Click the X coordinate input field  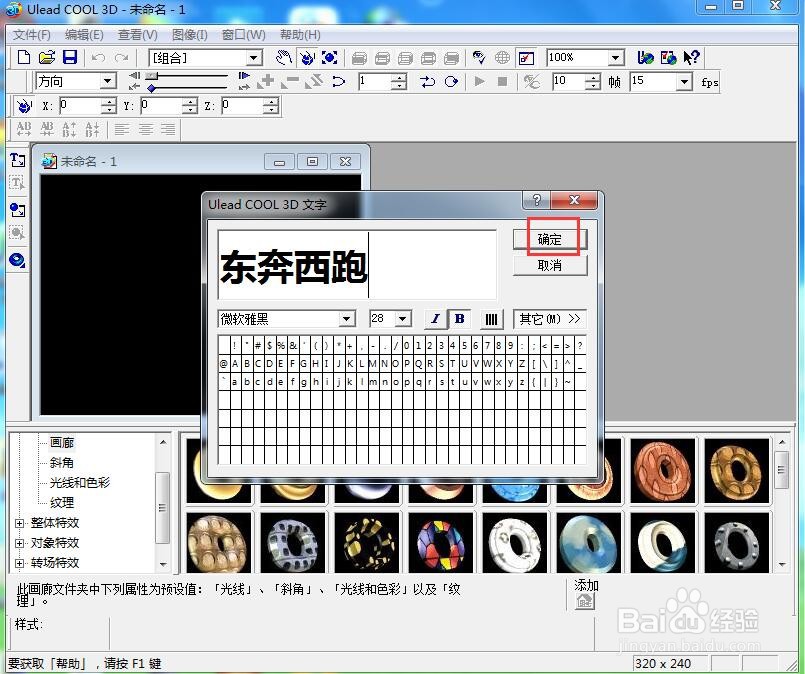(80, 106)
